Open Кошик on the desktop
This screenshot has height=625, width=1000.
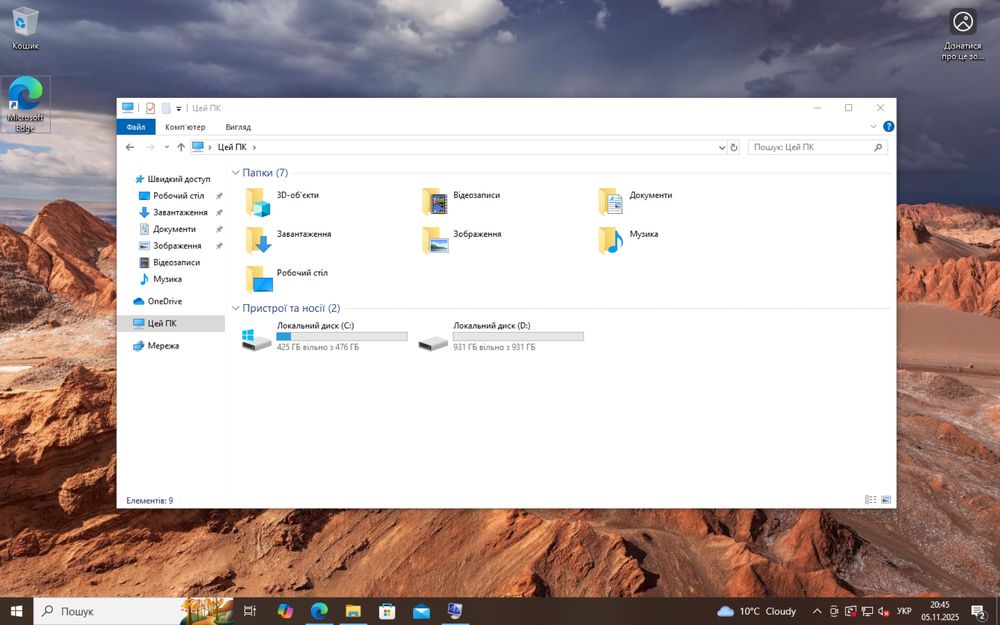[26, 29]
